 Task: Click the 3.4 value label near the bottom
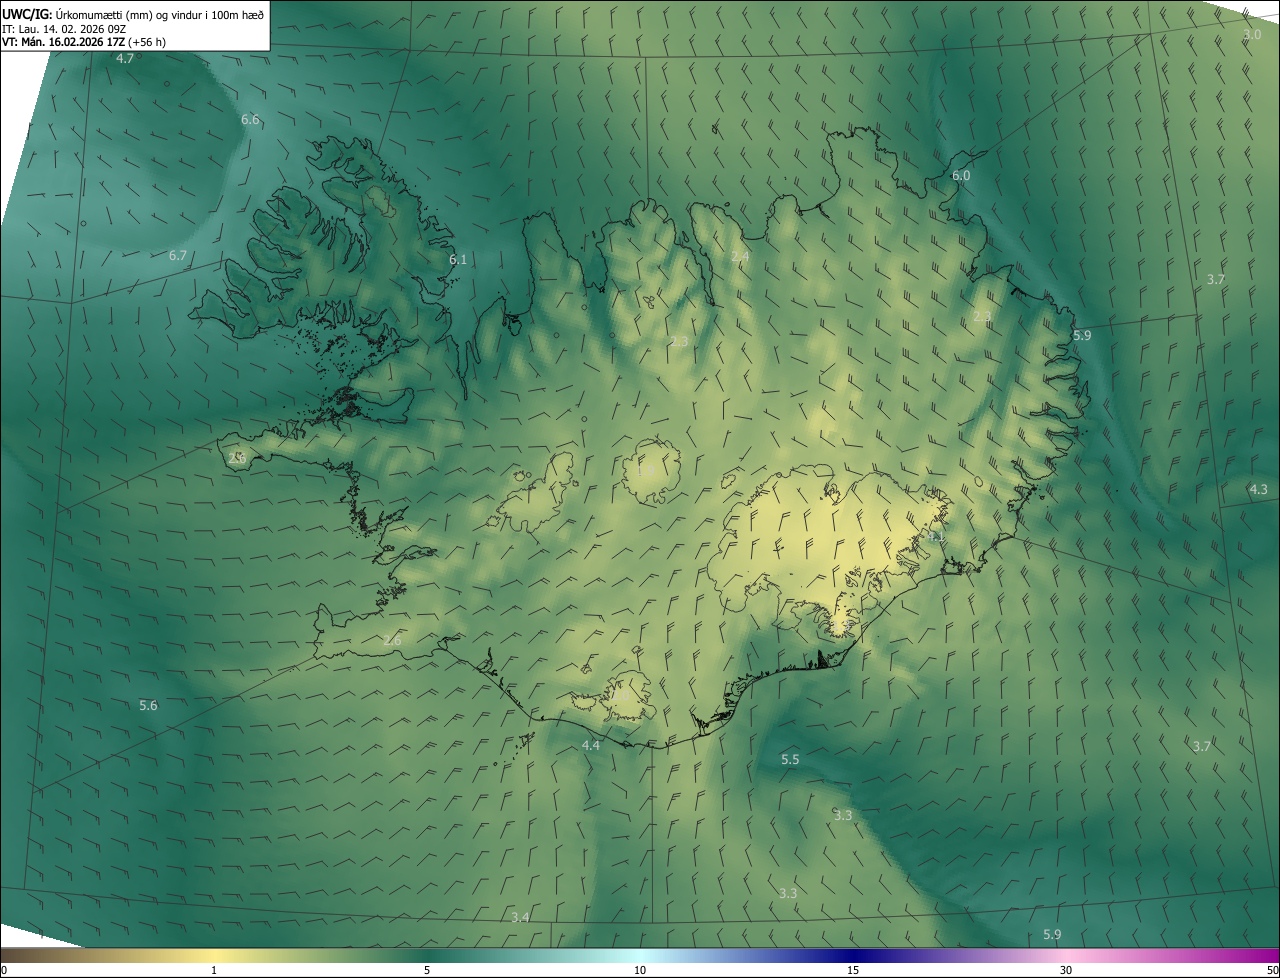pos(520,917)
